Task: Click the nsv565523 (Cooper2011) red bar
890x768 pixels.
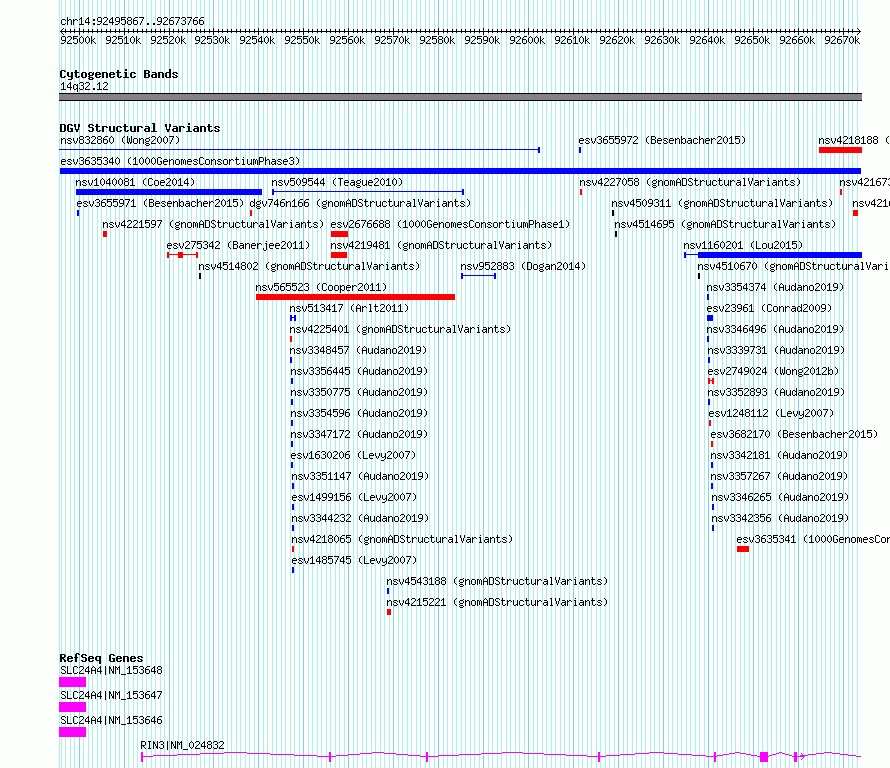Action: (355, 297)
